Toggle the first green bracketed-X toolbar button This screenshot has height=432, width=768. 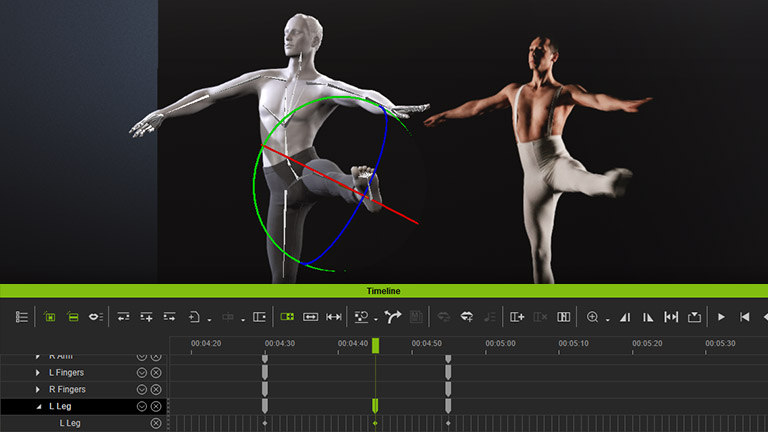coord(49,317)
